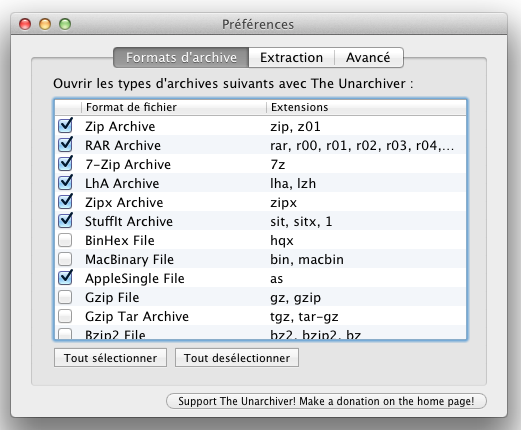
Task: Uncheck the Zip Archive checkbox
Action: point(65,126)
